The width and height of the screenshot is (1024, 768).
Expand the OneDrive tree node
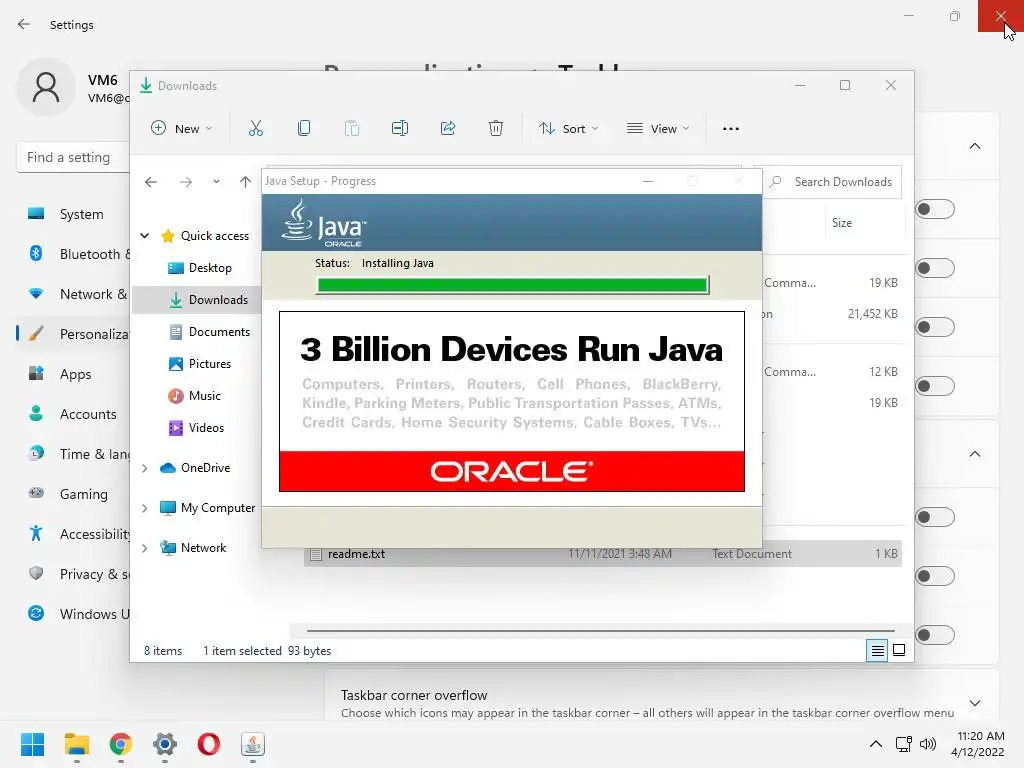click(x=145, y=468)
